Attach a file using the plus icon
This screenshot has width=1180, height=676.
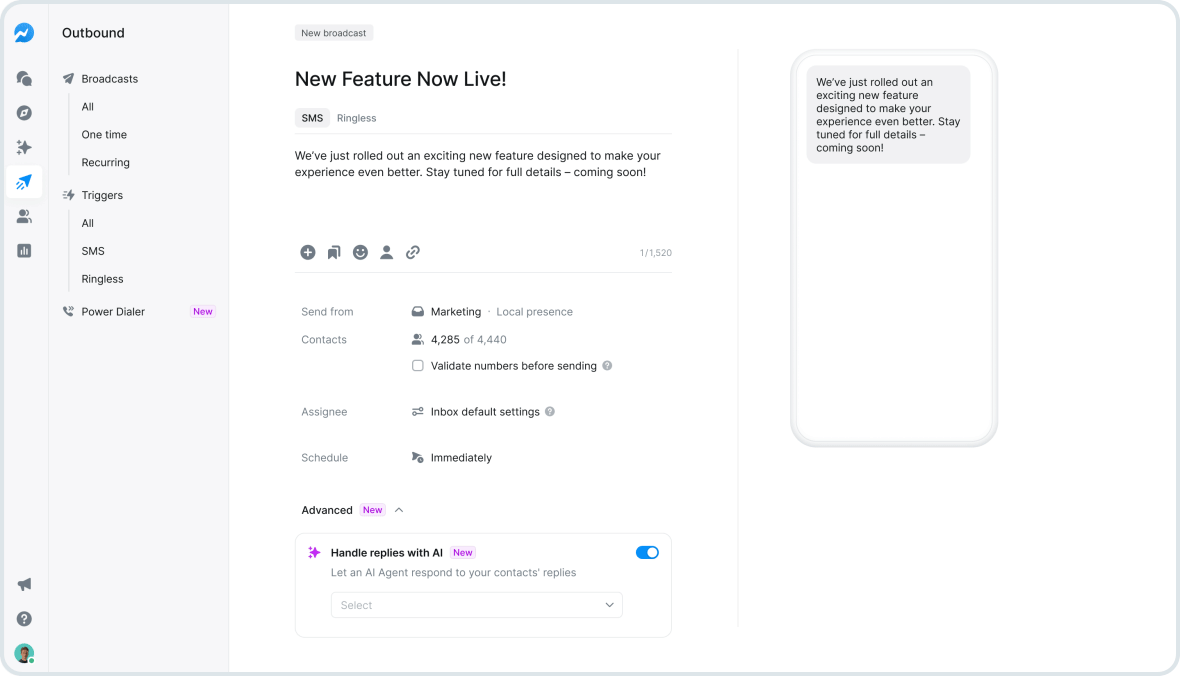pos(308,252)
